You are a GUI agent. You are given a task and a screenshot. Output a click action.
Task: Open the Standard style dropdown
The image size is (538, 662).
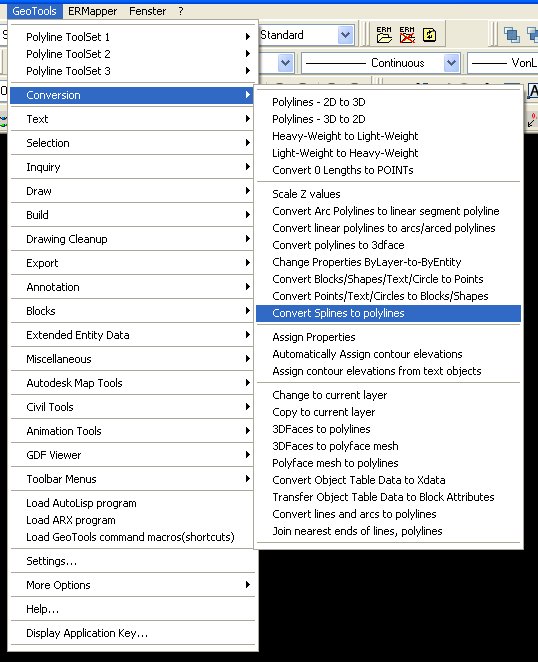coord(345,35)
